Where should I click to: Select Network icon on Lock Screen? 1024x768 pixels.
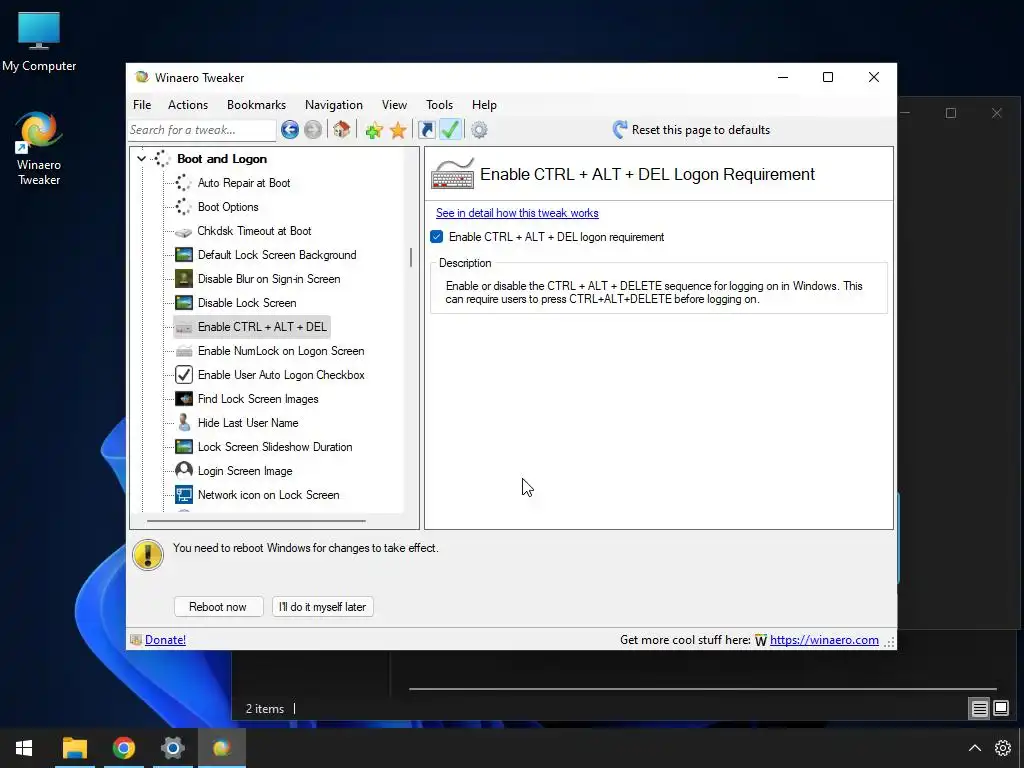click(x=268, y=495)
